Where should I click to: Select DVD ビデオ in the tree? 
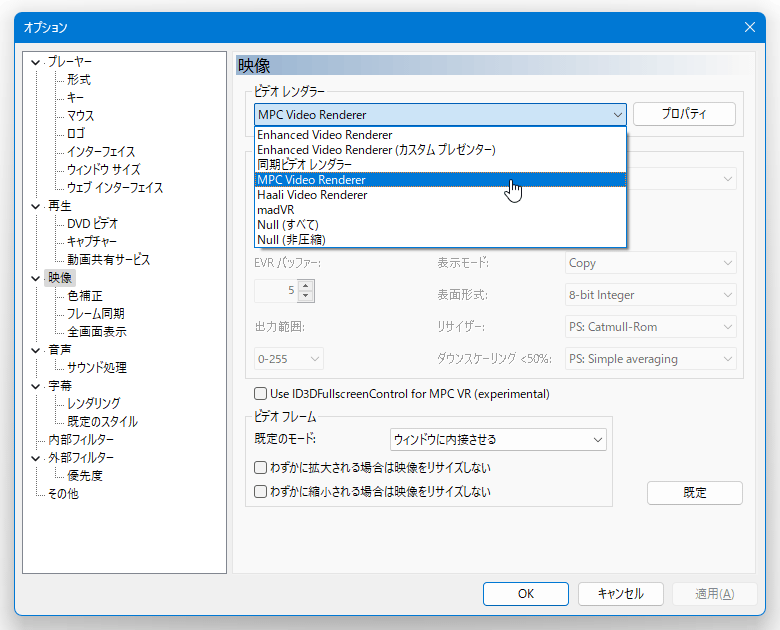93,223
